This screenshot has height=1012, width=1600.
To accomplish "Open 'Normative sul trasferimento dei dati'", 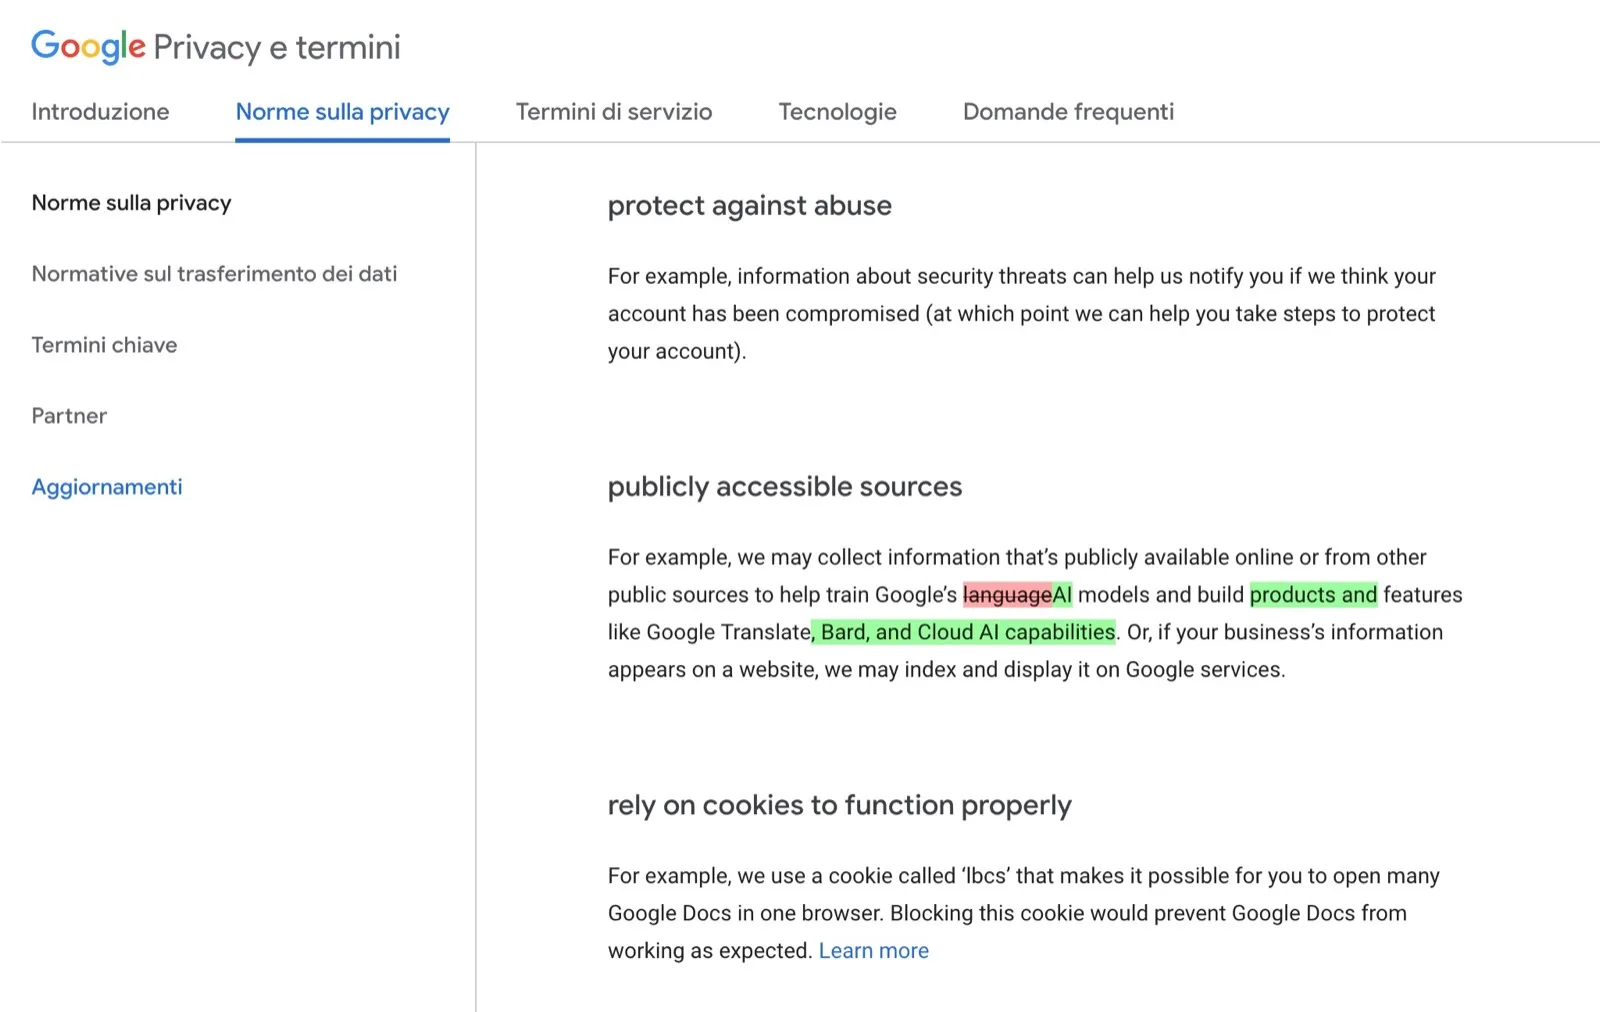I will pyautogui.click(x=215, y=273).
